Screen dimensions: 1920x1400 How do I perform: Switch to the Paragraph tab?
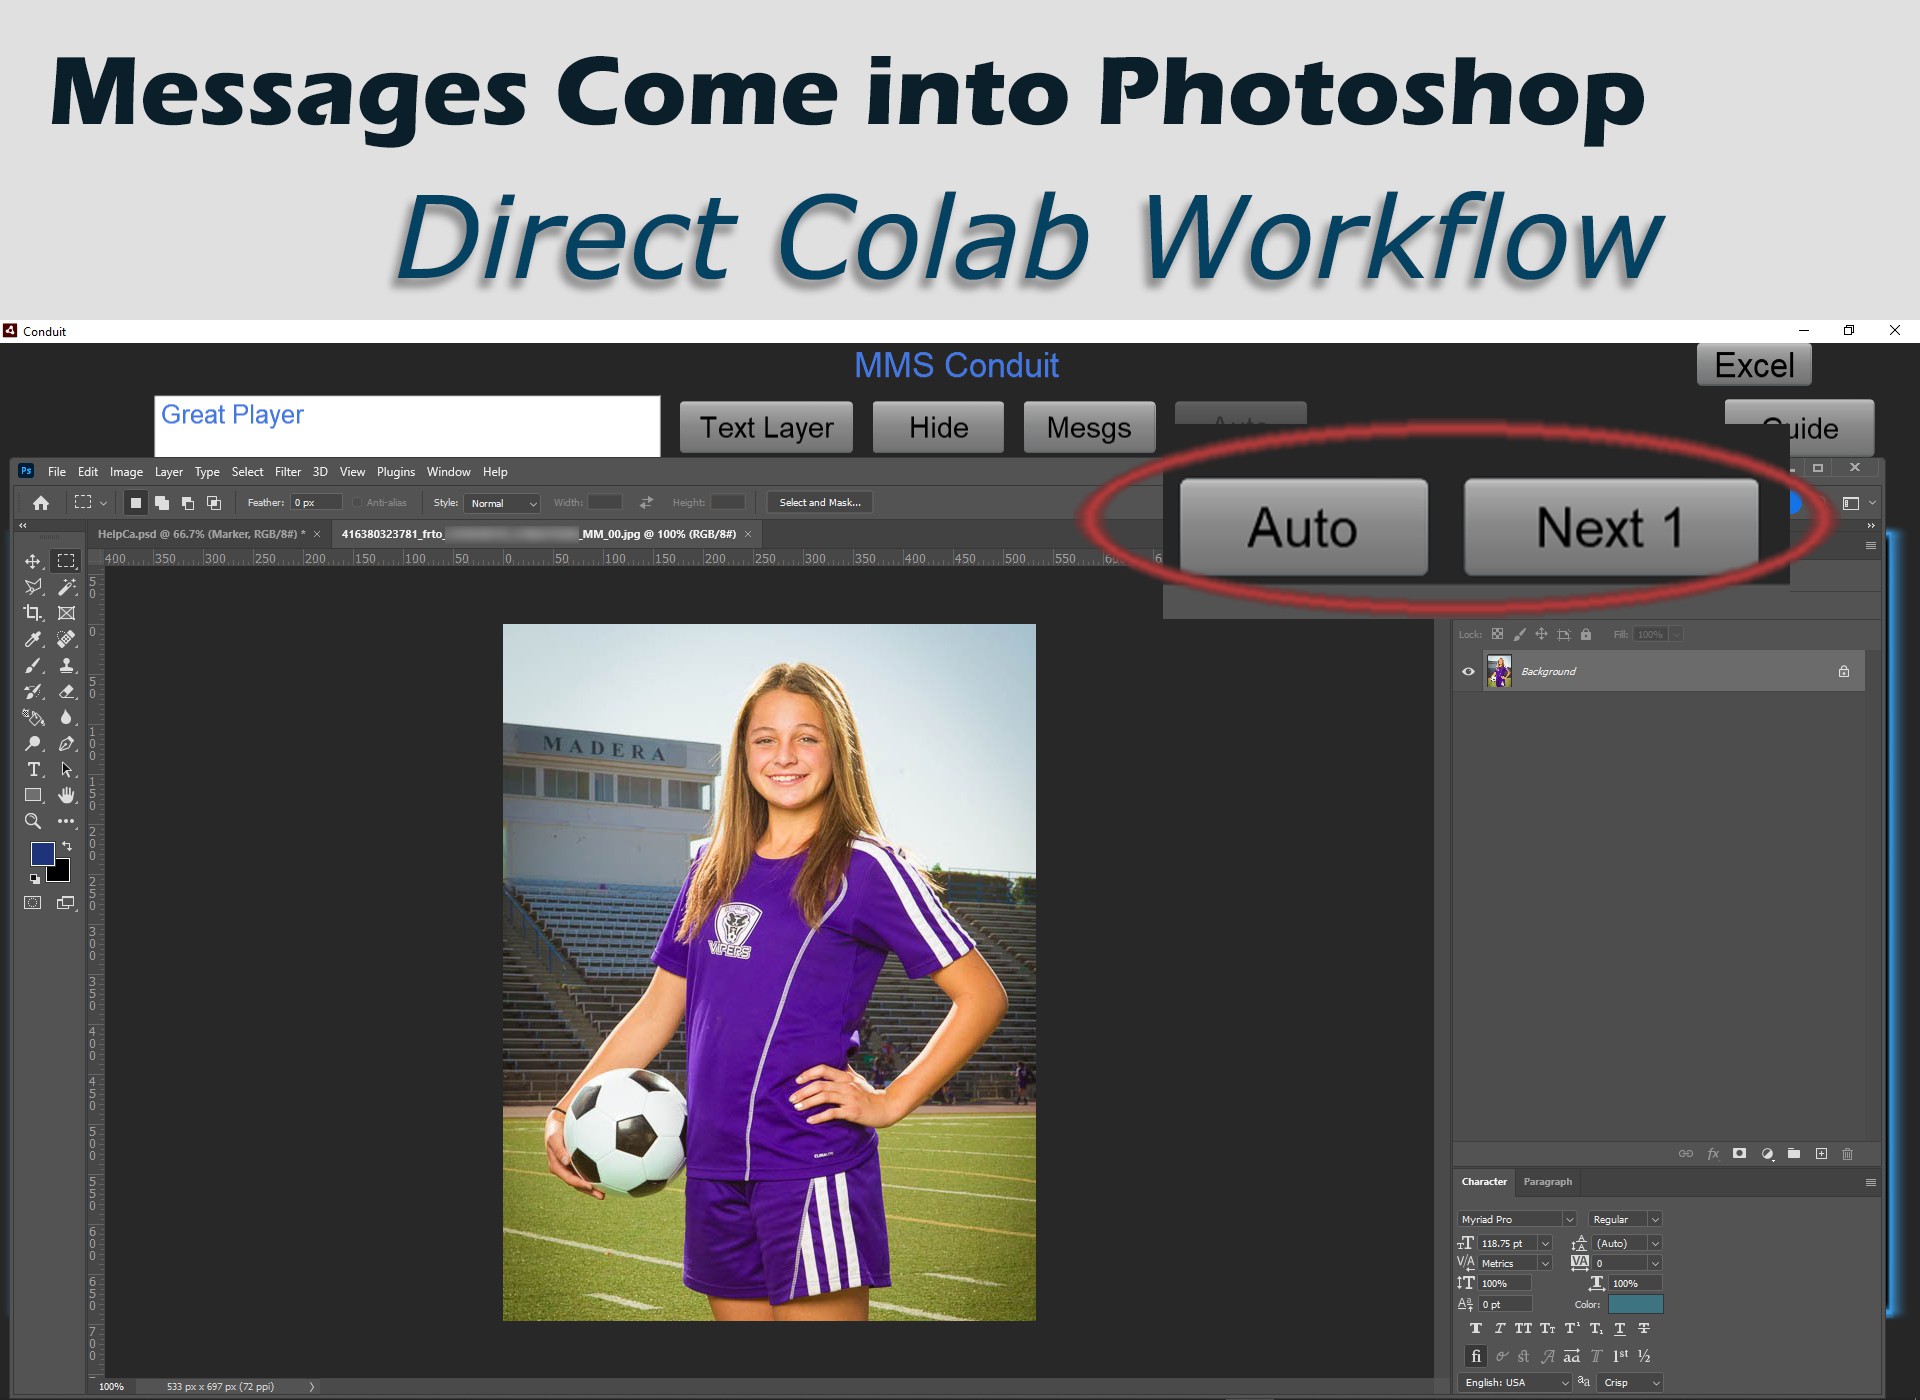[x=1547, y=1182]
